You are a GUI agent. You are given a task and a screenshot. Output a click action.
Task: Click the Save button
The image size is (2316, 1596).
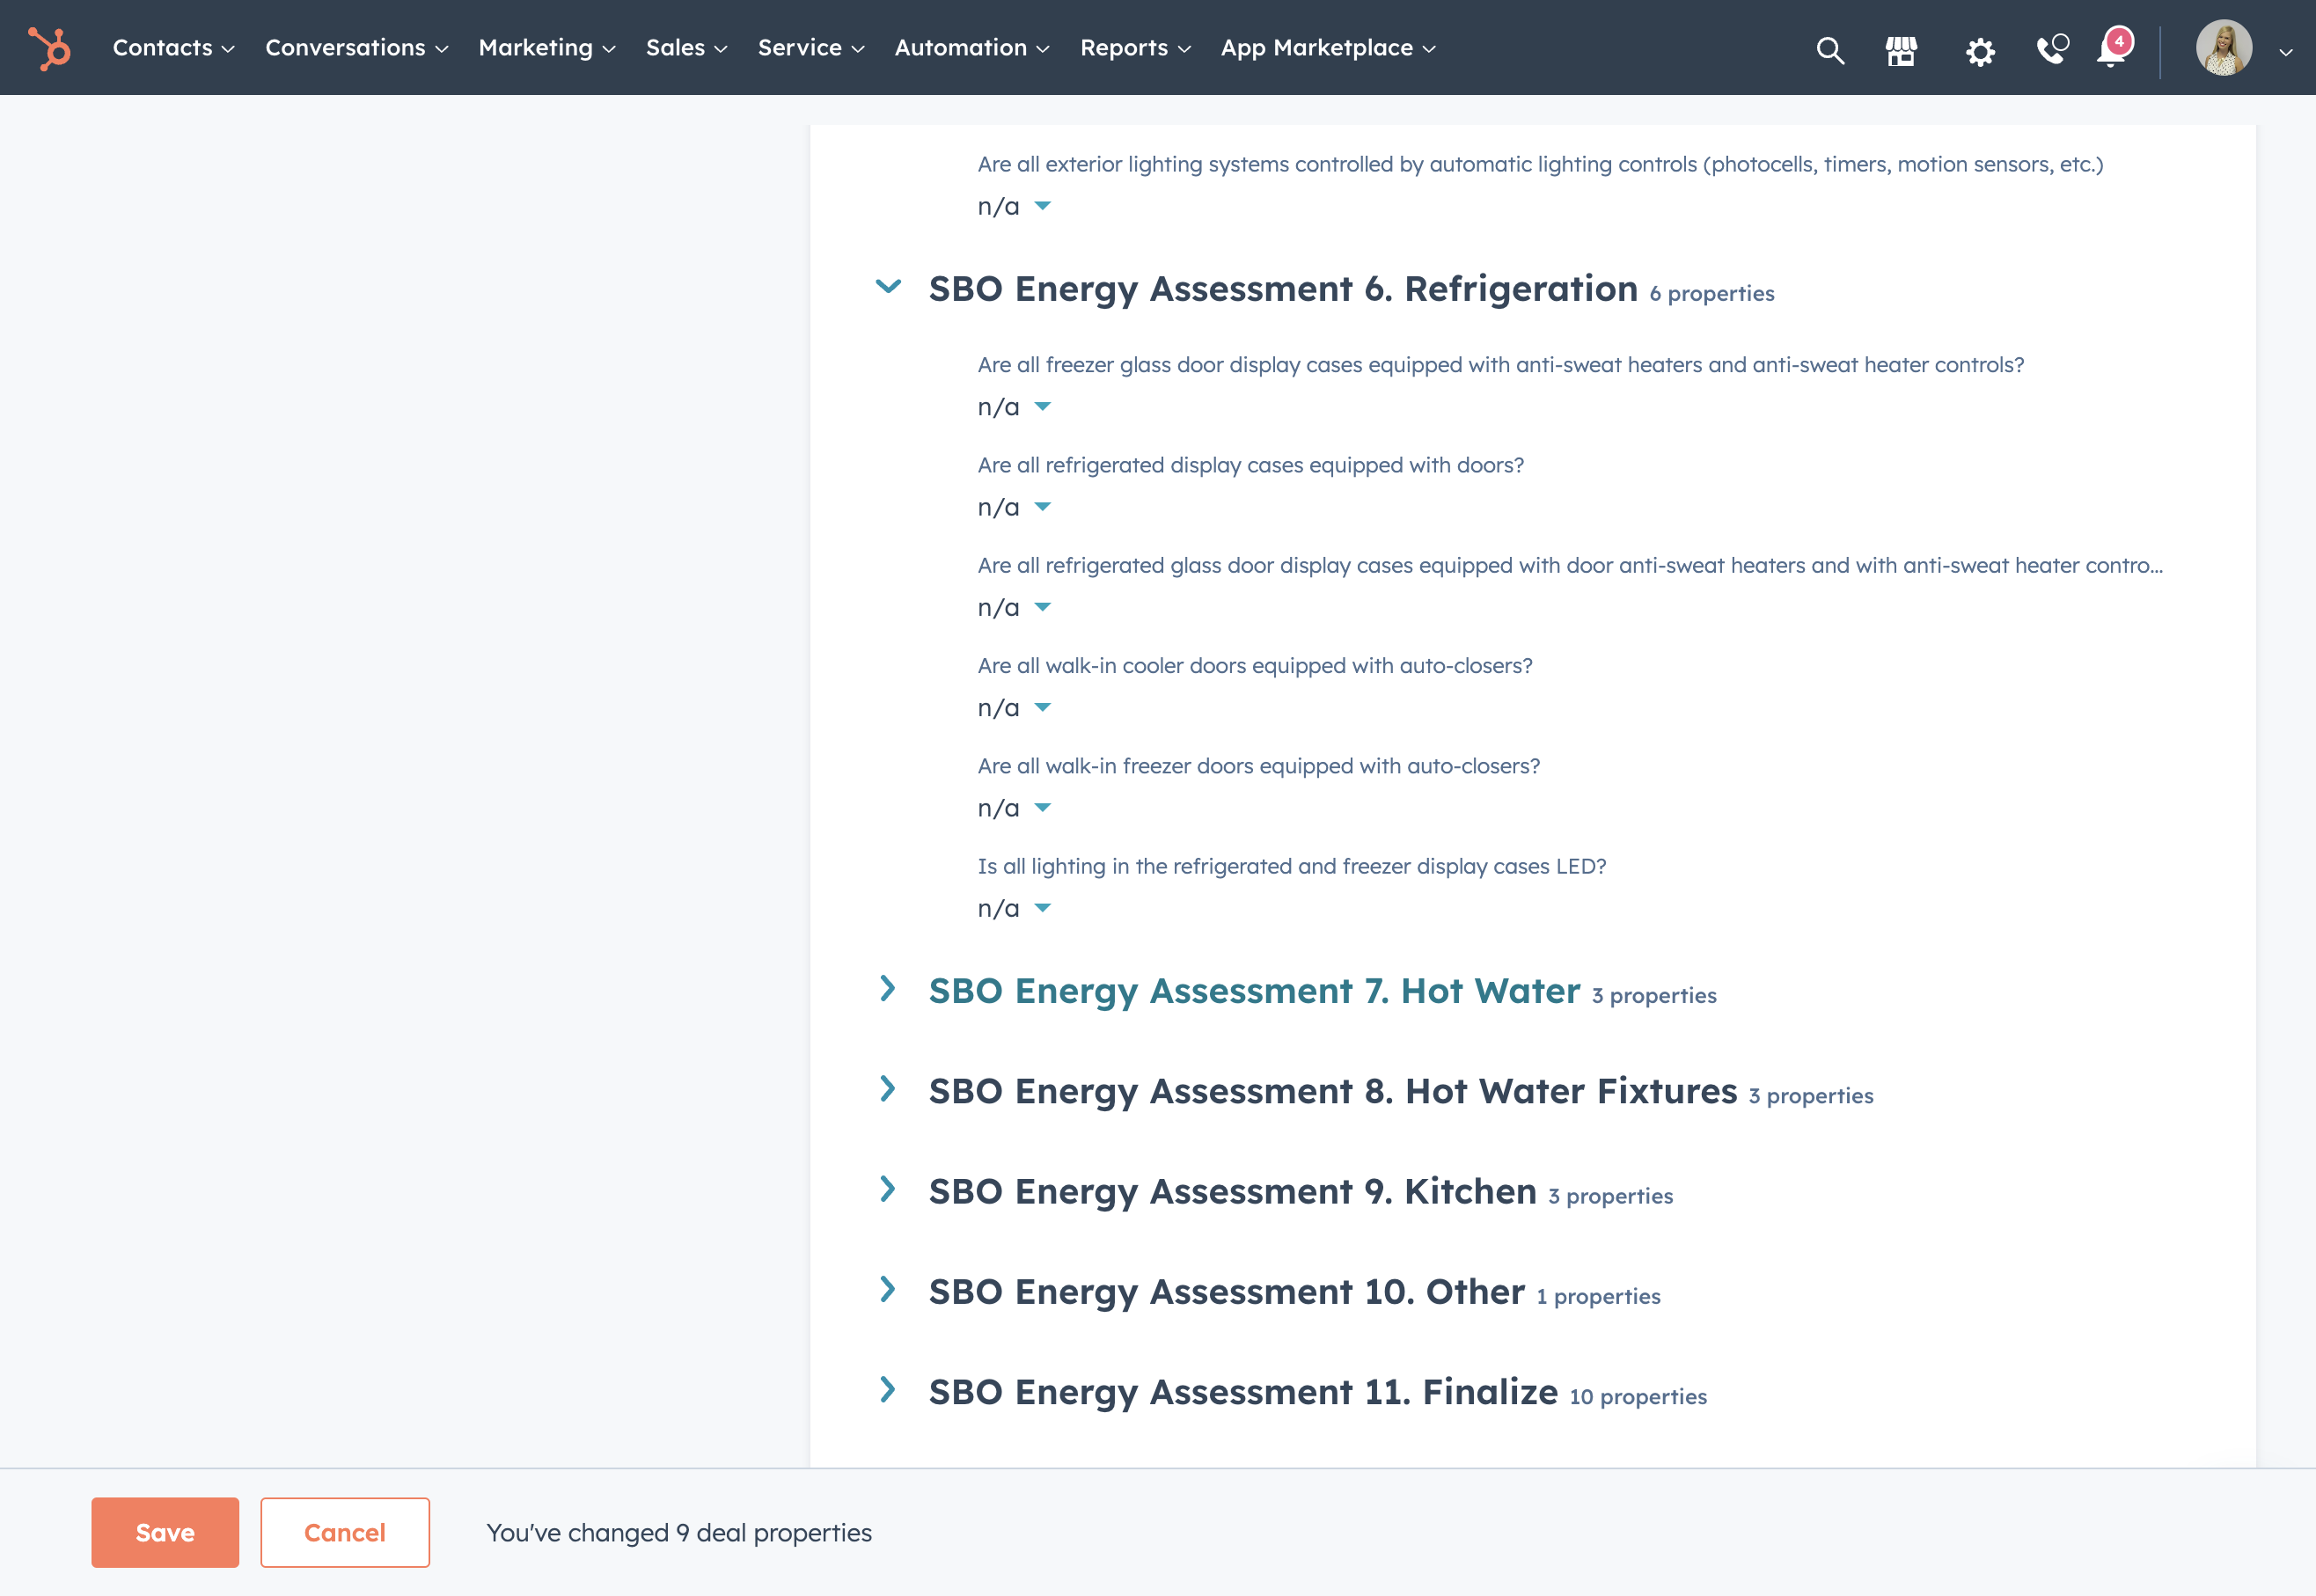click(x=165, y=1532)
